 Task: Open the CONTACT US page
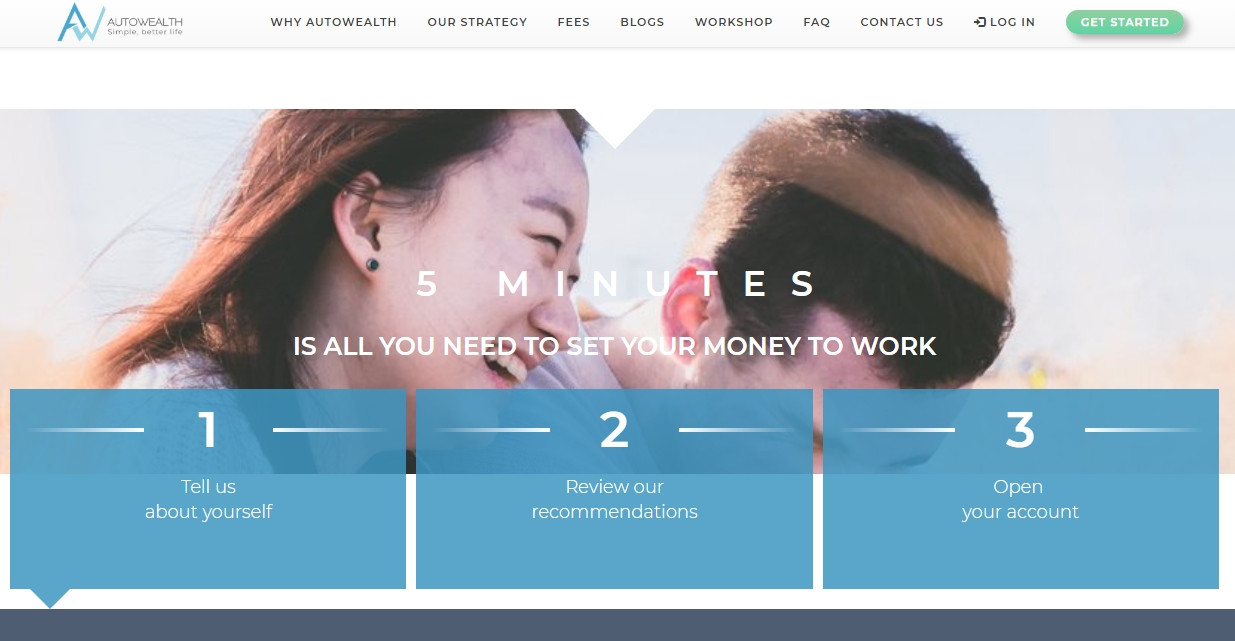[x=902, y=22]
